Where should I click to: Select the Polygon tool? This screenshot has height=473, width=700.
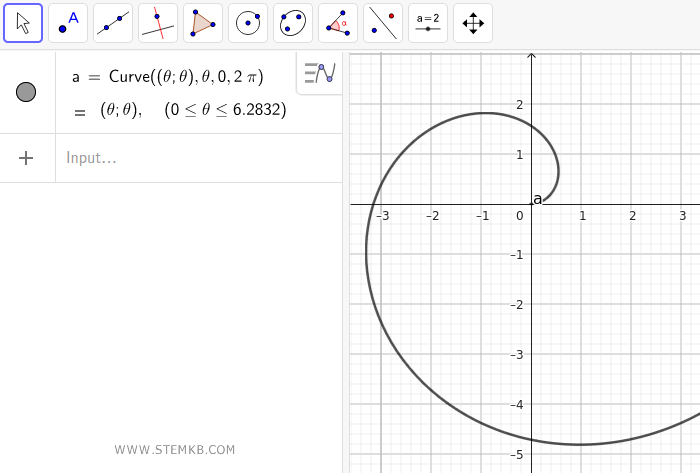point(203,23)
